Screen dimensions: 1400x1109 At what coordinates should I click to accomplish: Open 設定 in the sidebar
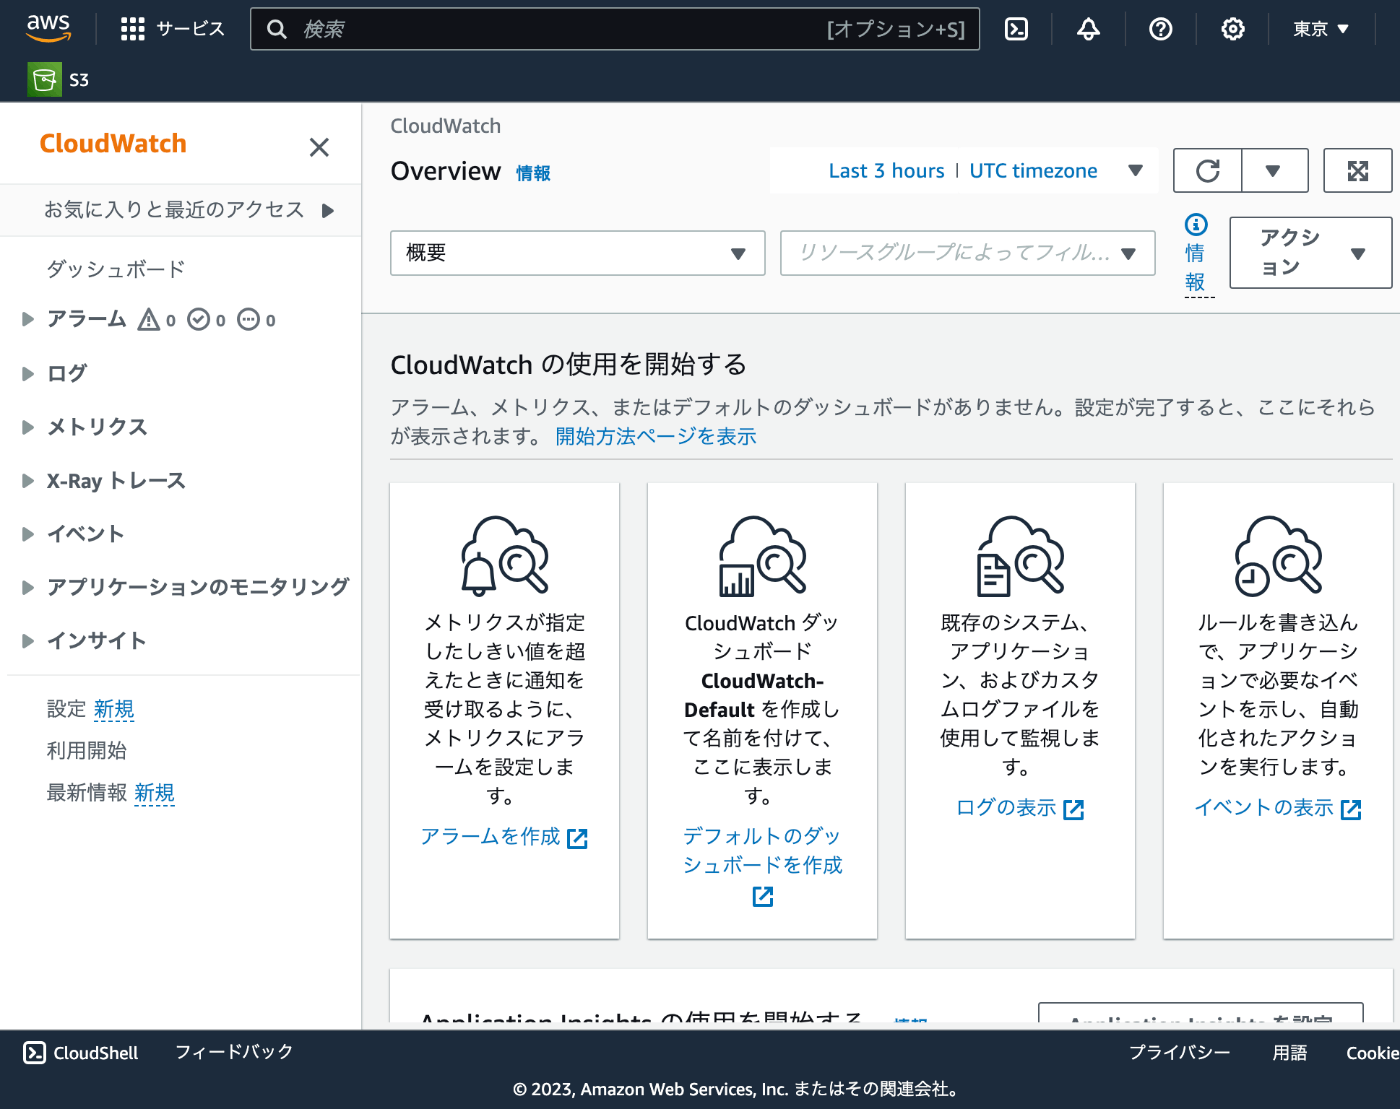tap(67, 709)
